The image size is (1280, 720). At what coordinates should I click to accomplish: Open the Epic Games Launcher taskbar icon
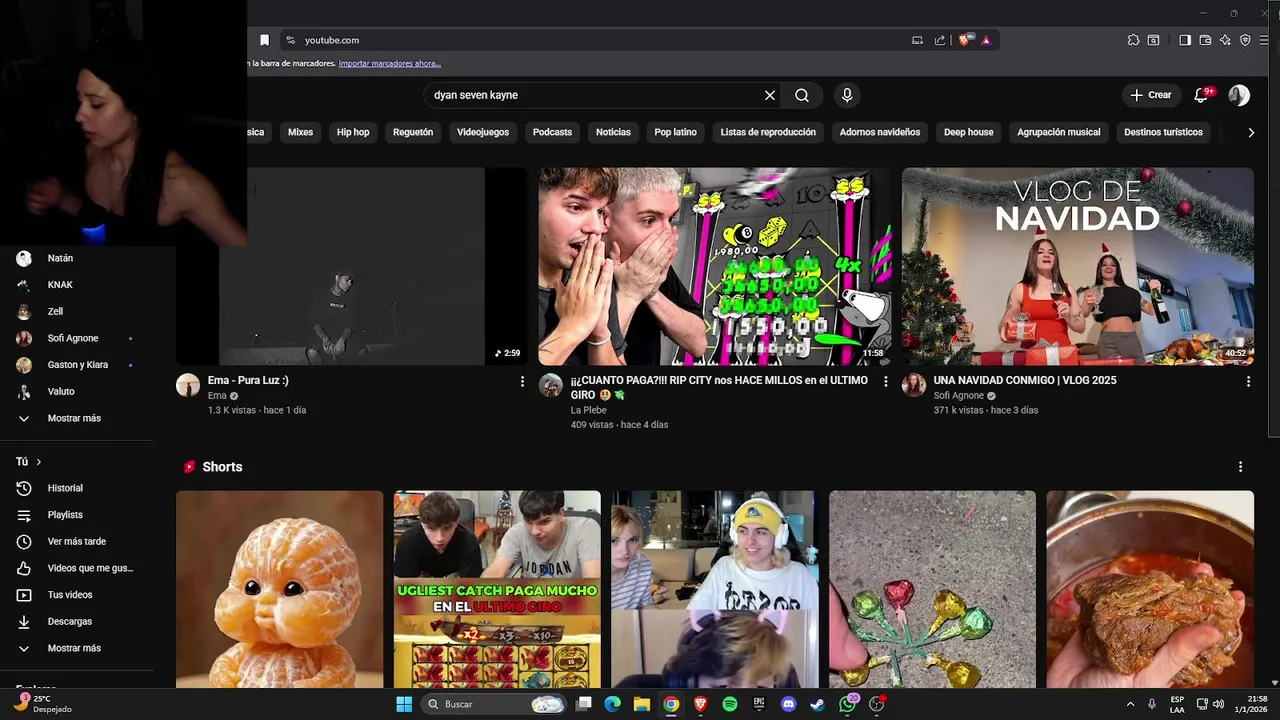tap(759, 704)
